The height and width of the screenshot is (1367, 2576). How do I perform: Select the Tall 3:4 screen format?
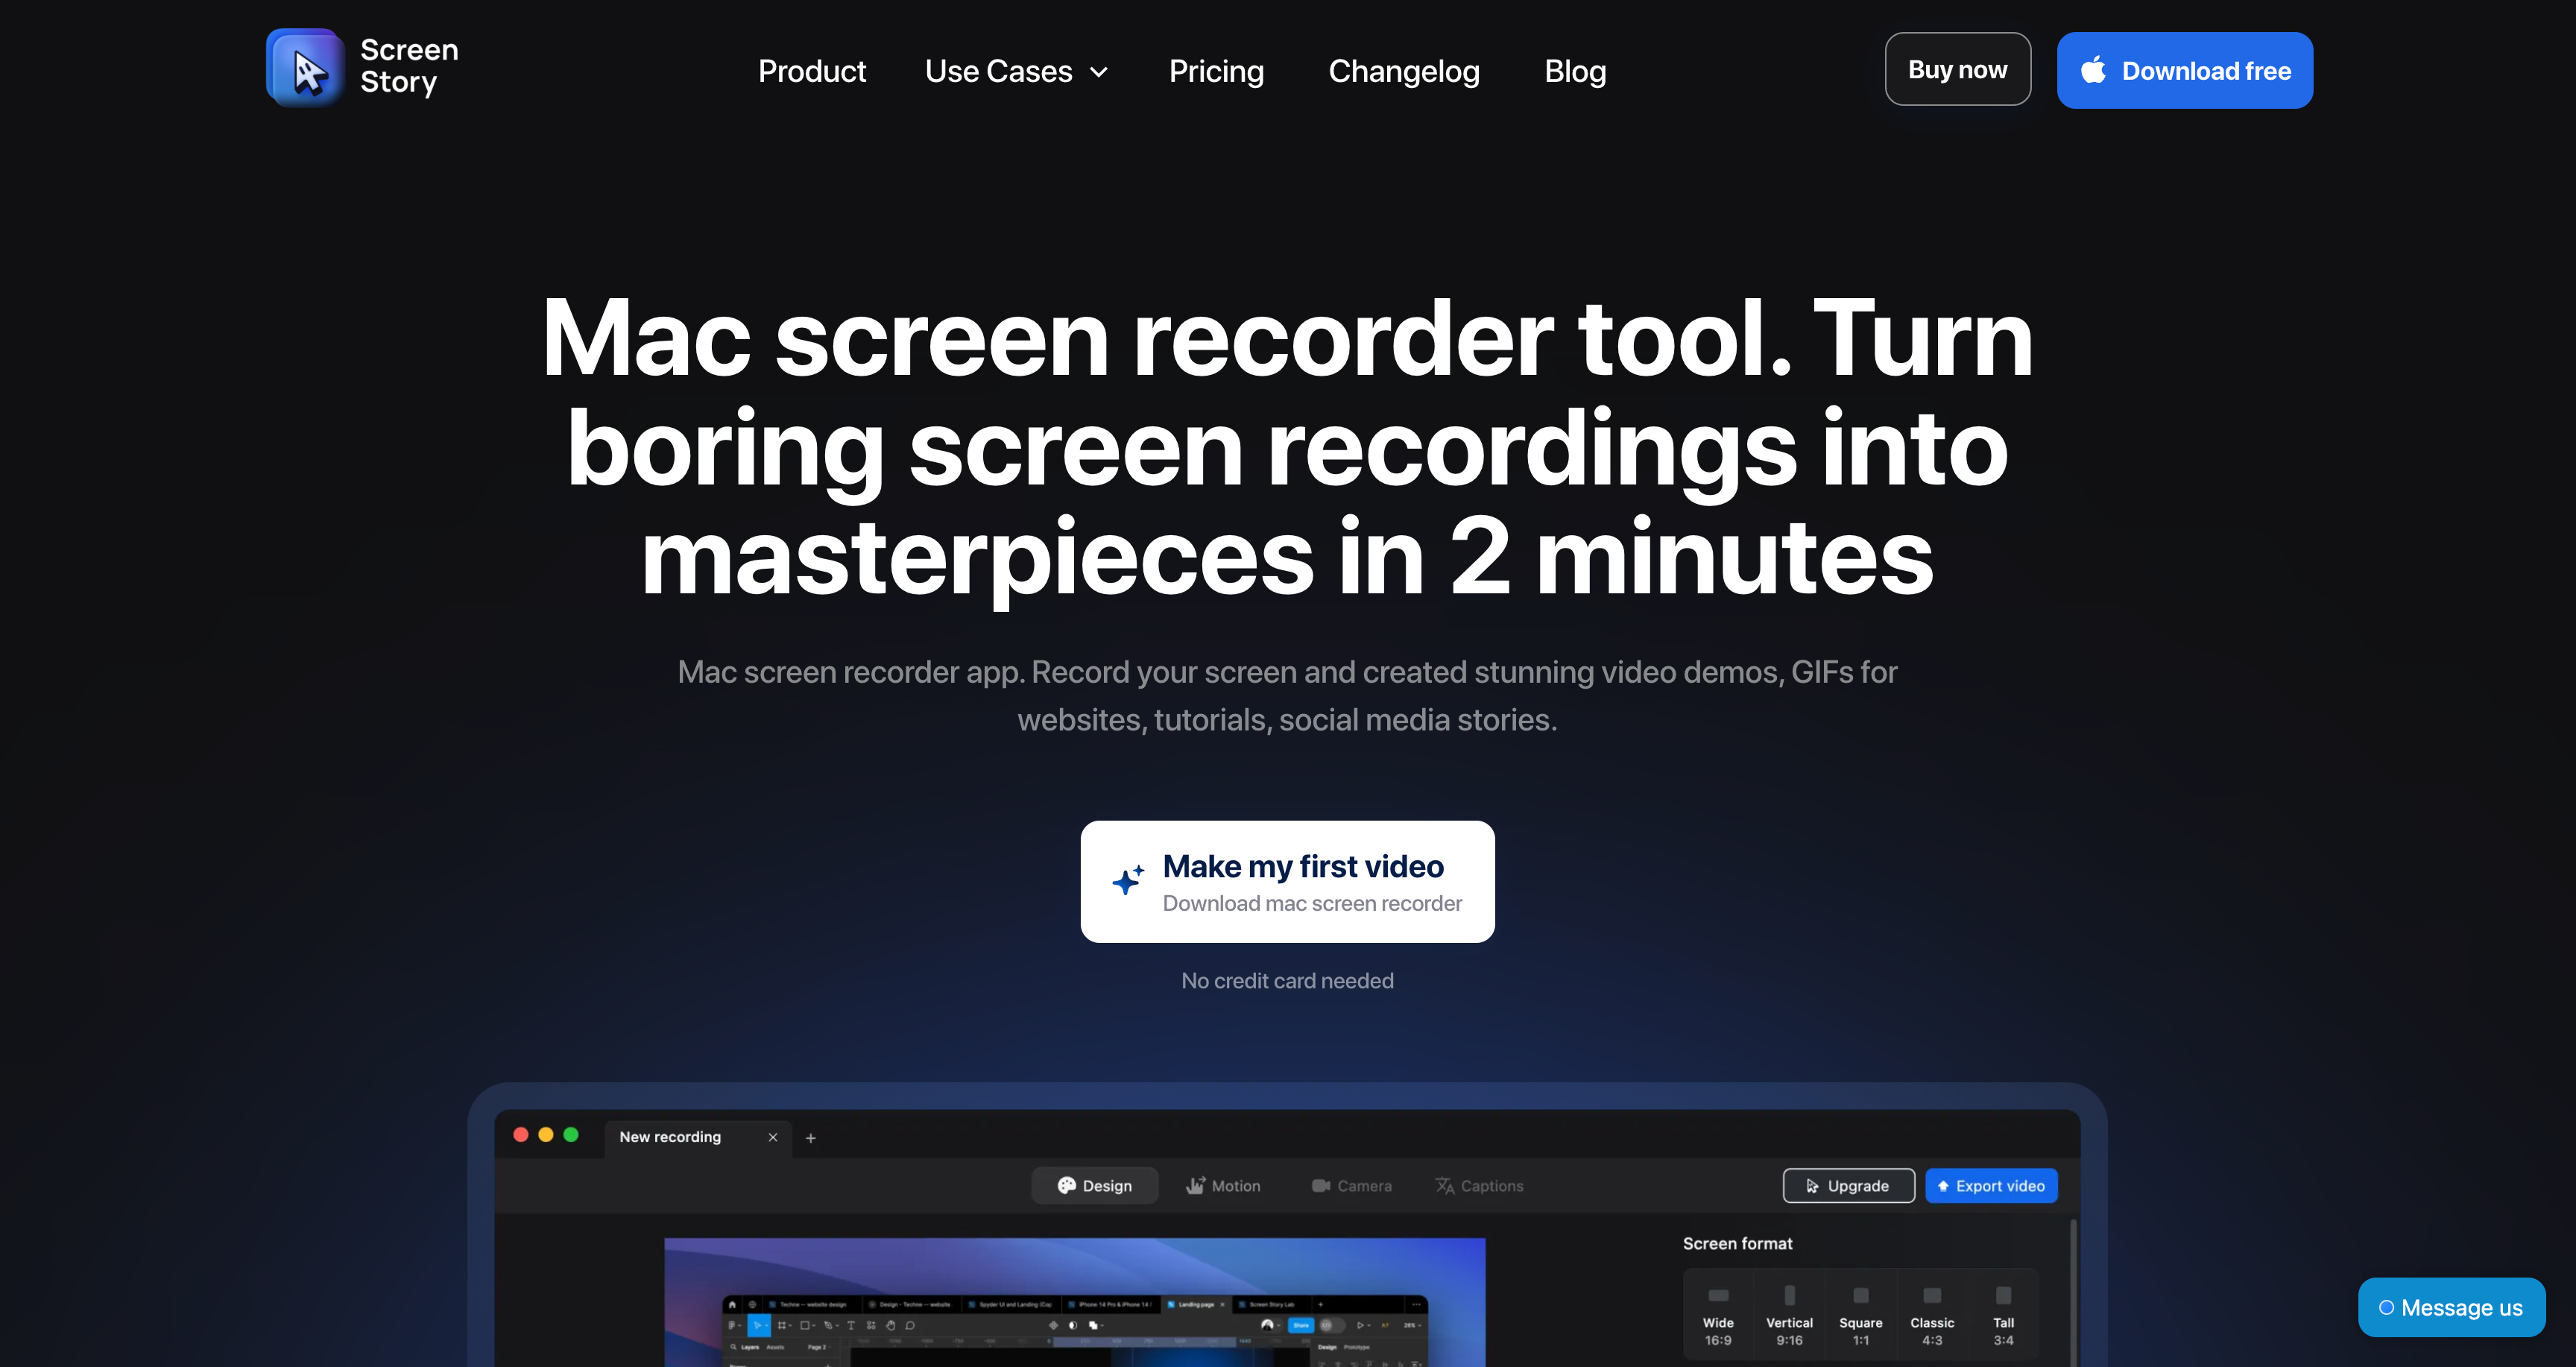point(2003,1314)
